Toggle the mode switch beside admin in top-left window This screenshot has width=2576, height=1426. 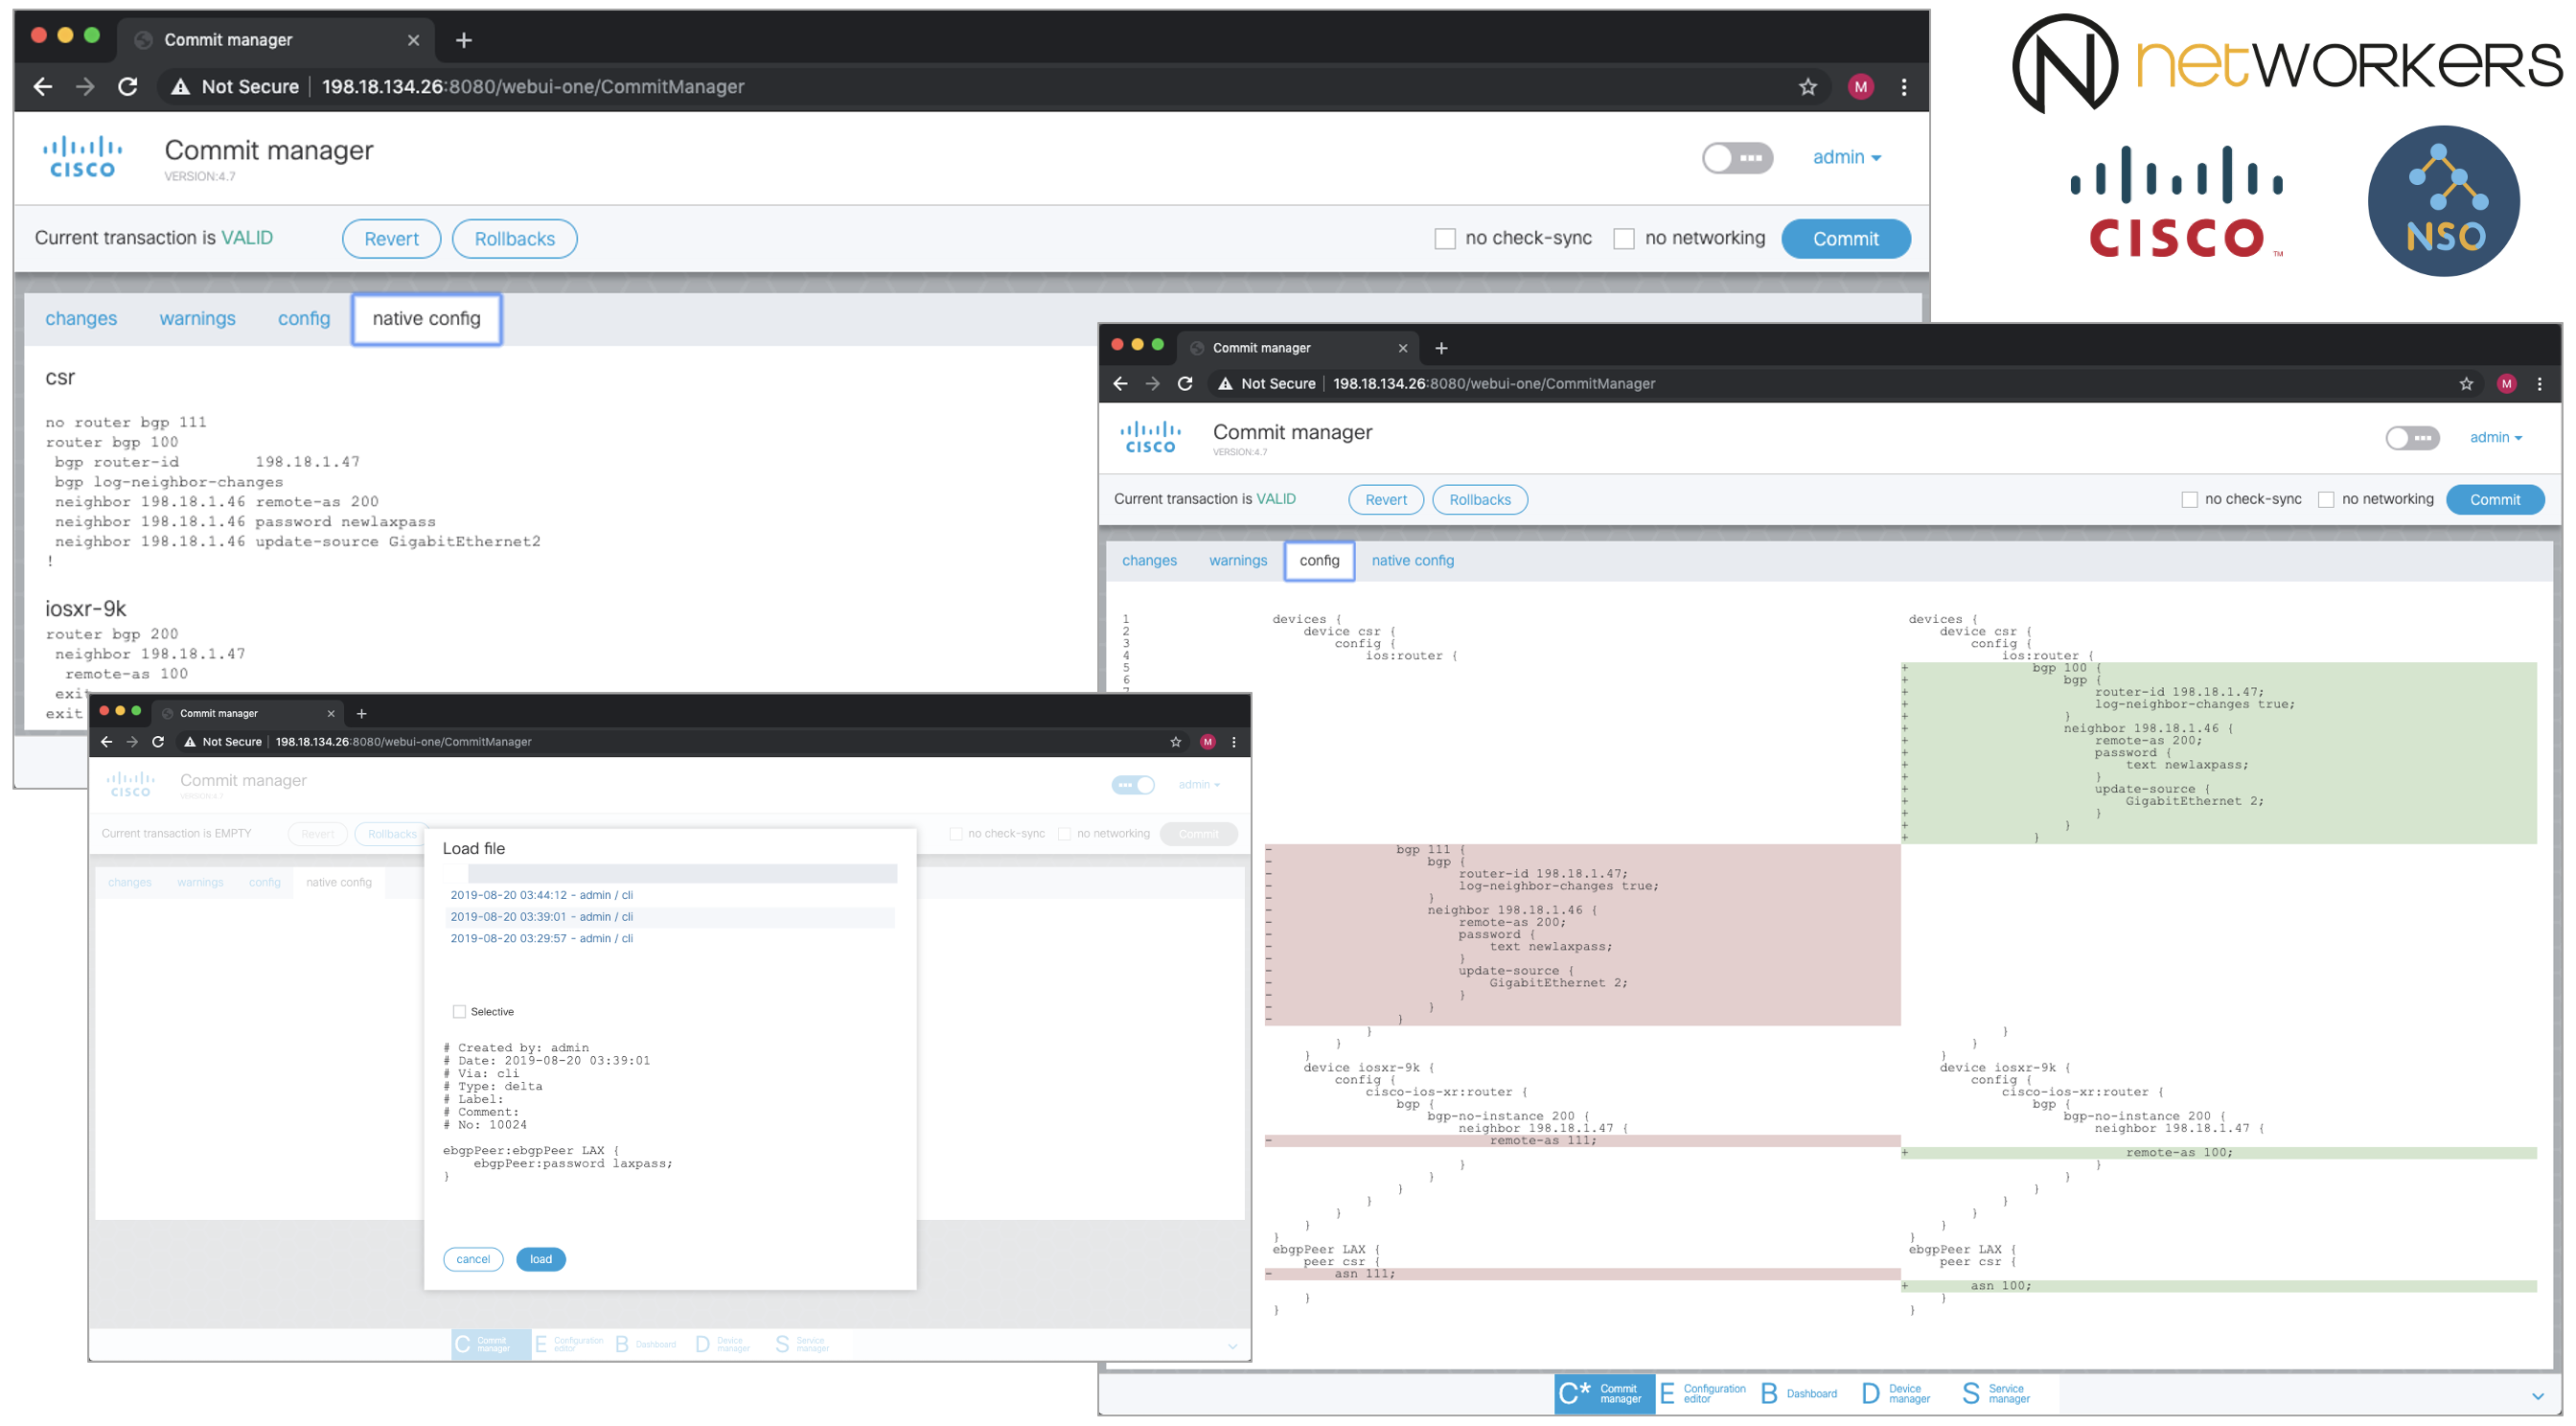(x=1738, y=158)
